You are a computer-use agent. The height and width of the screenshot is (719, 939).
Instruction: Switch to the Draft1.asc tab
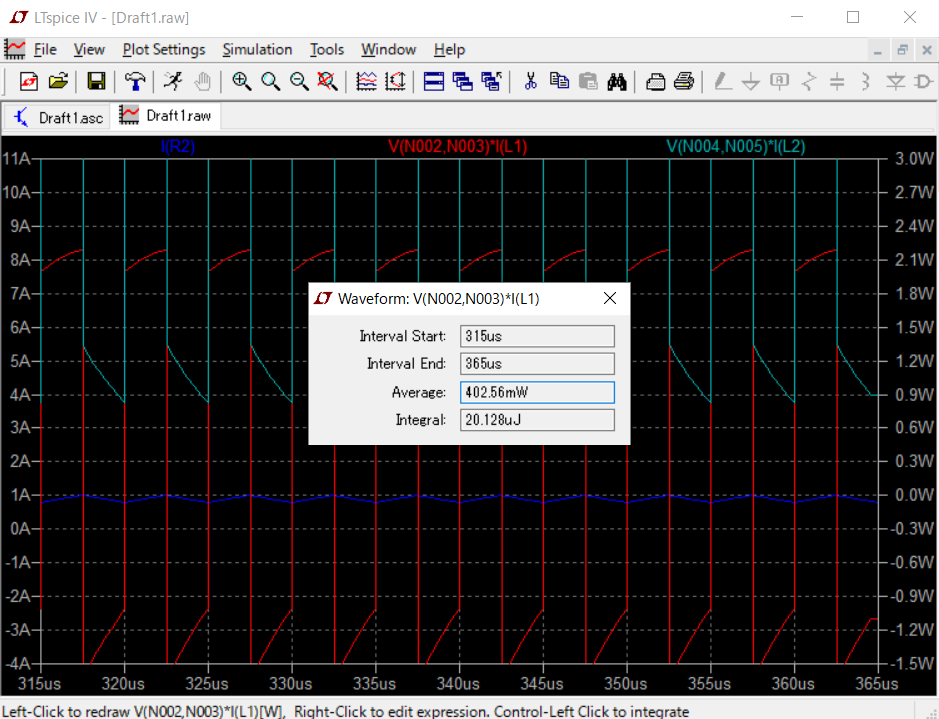point(58,117)
